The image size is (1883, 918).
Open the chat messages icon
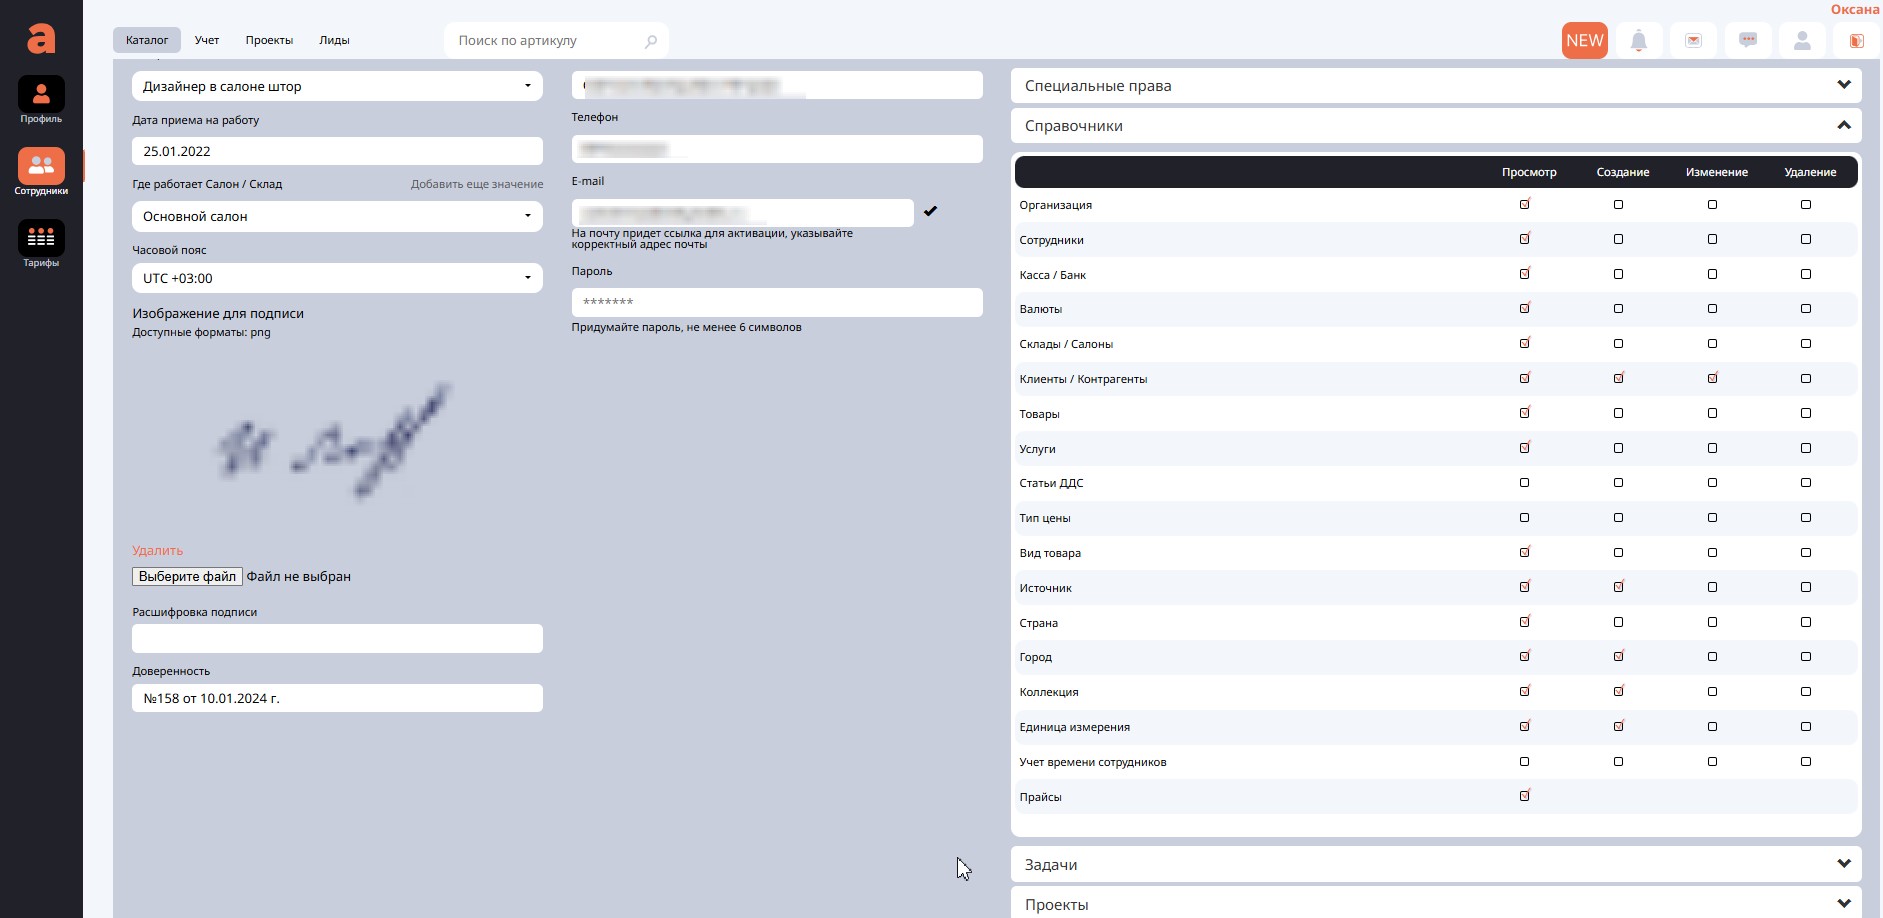1747,41
